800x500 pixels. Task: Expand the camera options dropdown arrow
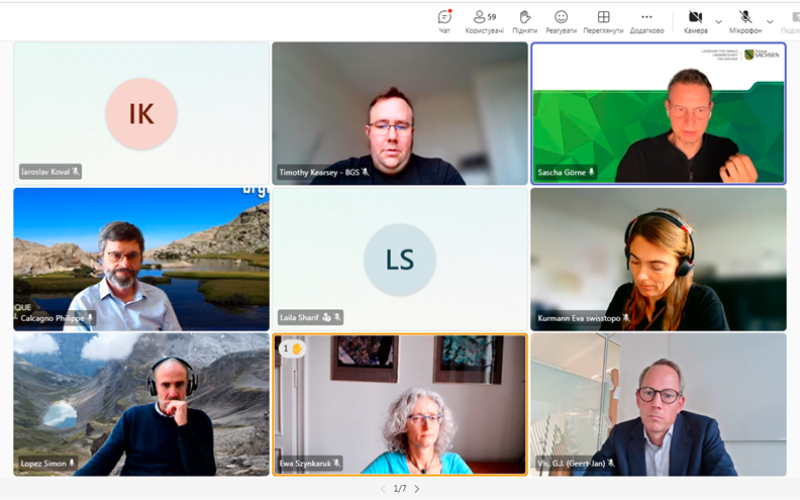pyautogui.click(x=718, y=22)
